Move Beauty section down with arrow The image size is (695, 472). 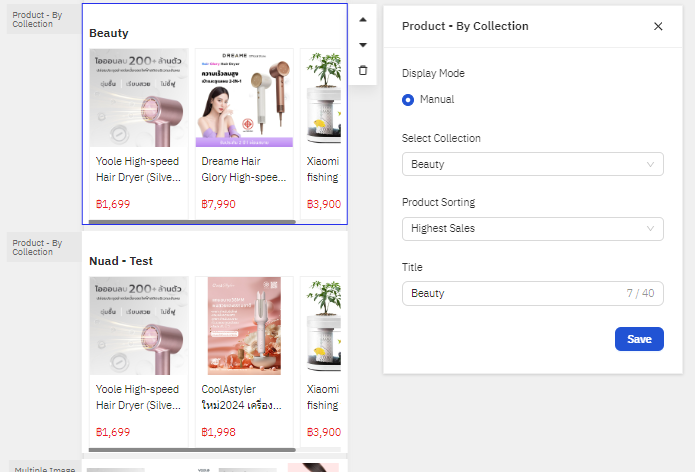click(363, 45)
